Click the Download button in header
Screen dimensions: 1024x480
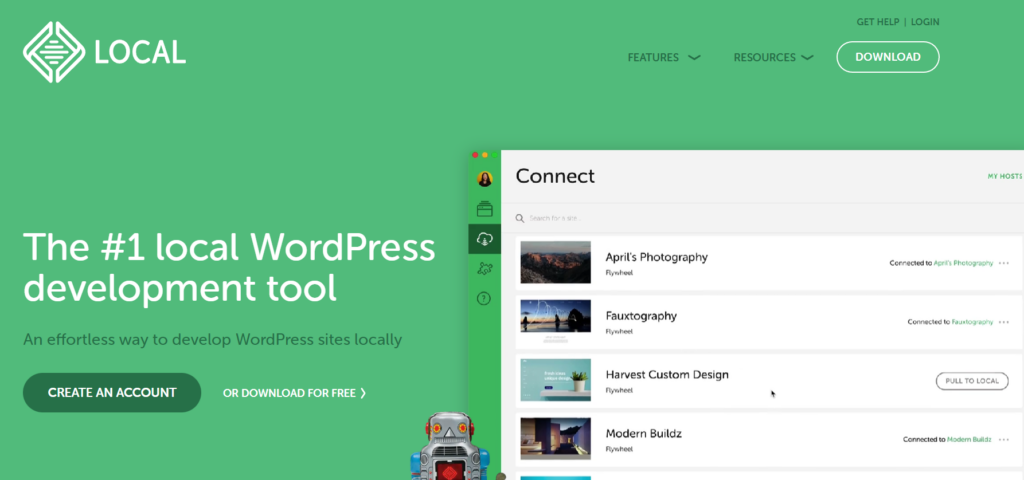[x=887, y=57]
